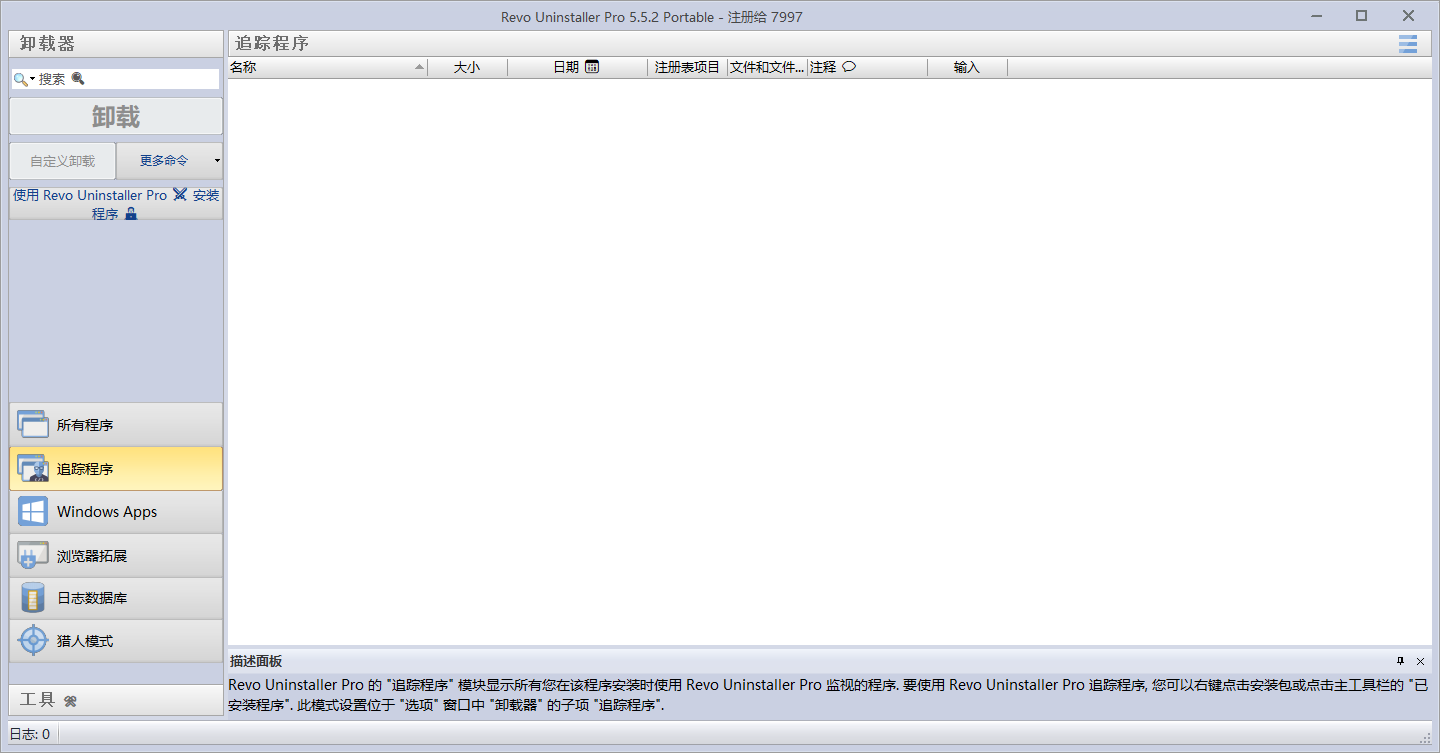Click the hunter mode crosshair icon
1440x753 pixels.
[33, 641]
